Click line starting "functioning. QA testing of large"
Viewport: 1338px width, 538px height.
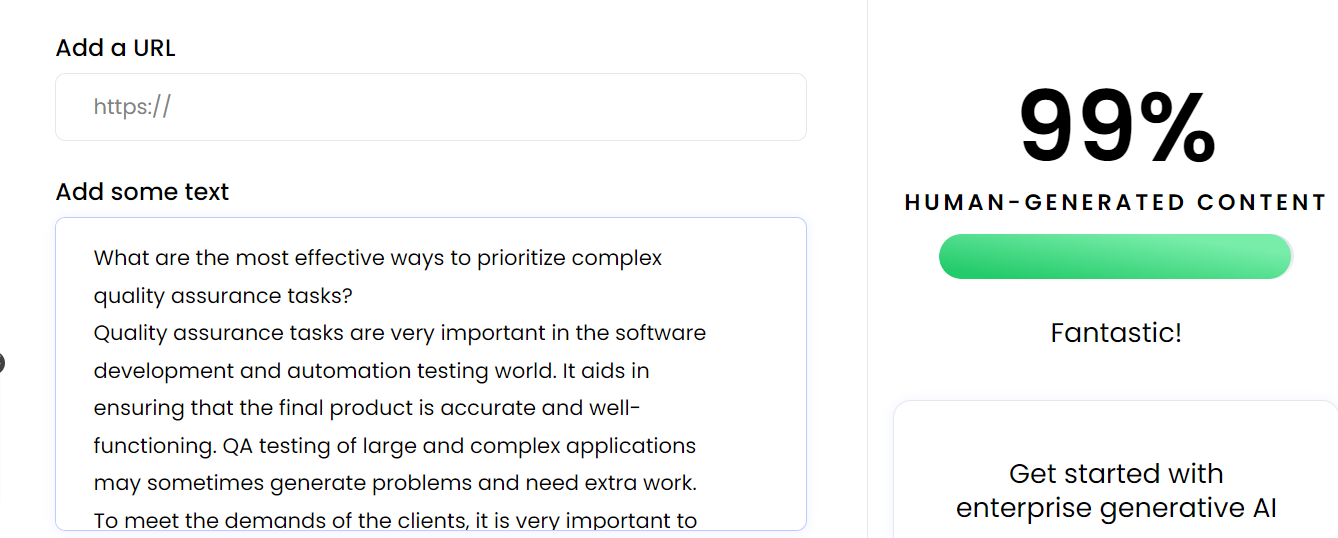(394, 445)
